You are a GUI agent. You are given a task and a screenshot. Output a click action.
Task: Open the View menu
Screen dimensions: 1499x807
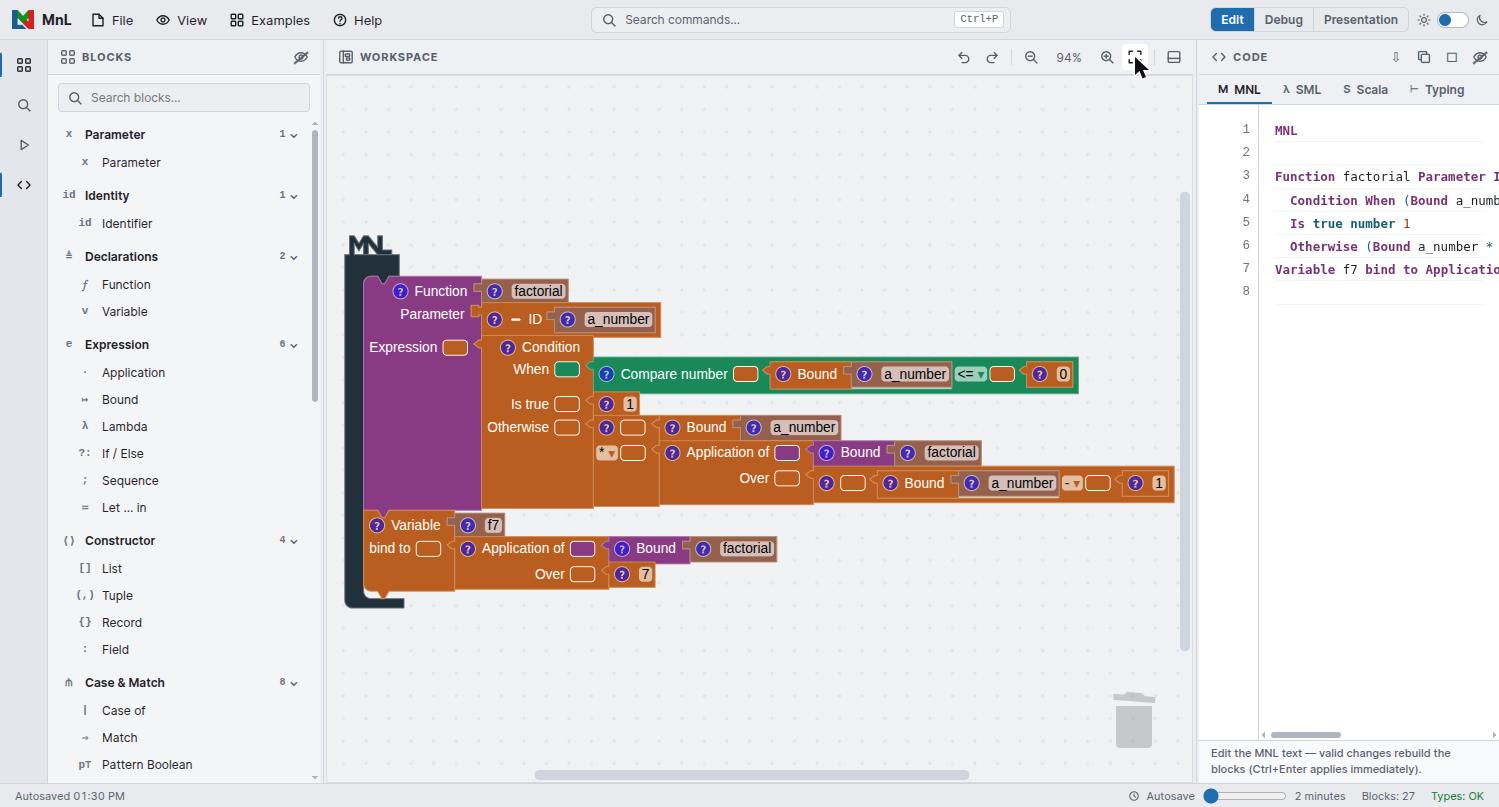(x=181, y=20)
